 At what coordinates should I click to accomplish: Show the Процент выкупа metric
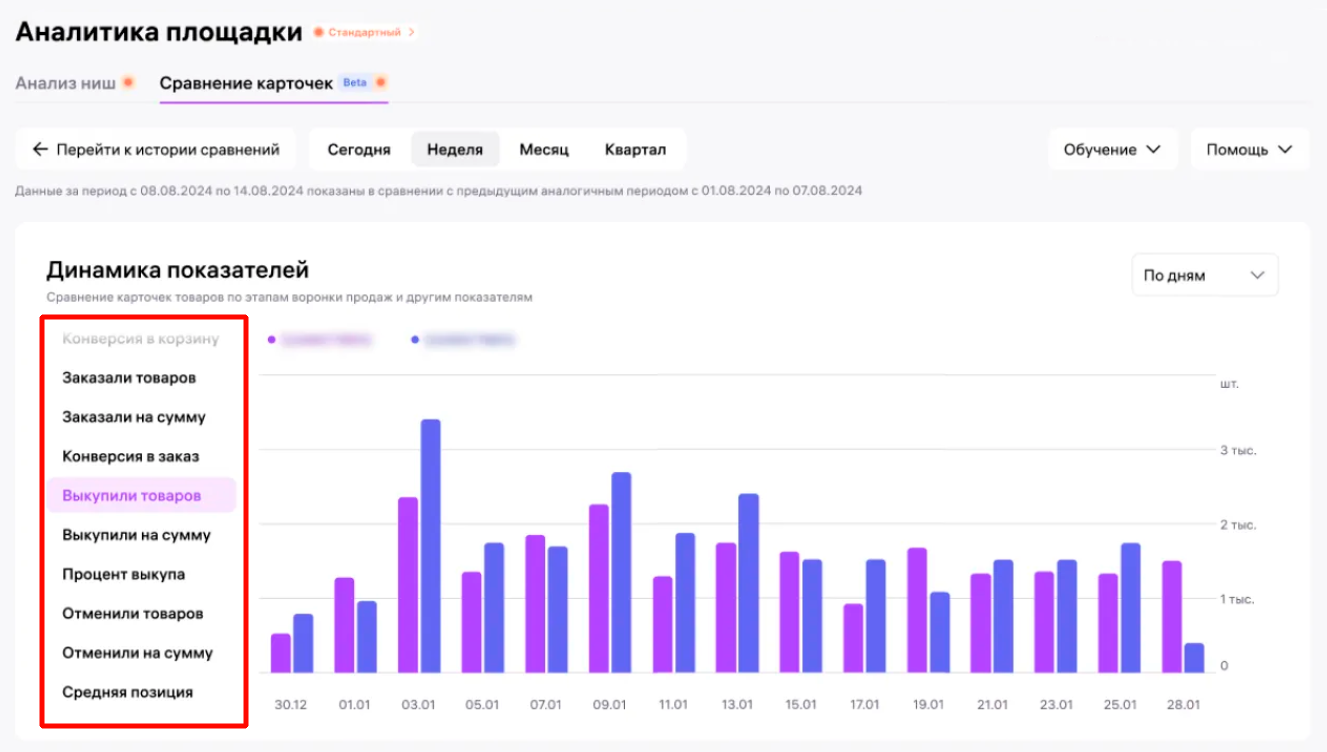123,574
